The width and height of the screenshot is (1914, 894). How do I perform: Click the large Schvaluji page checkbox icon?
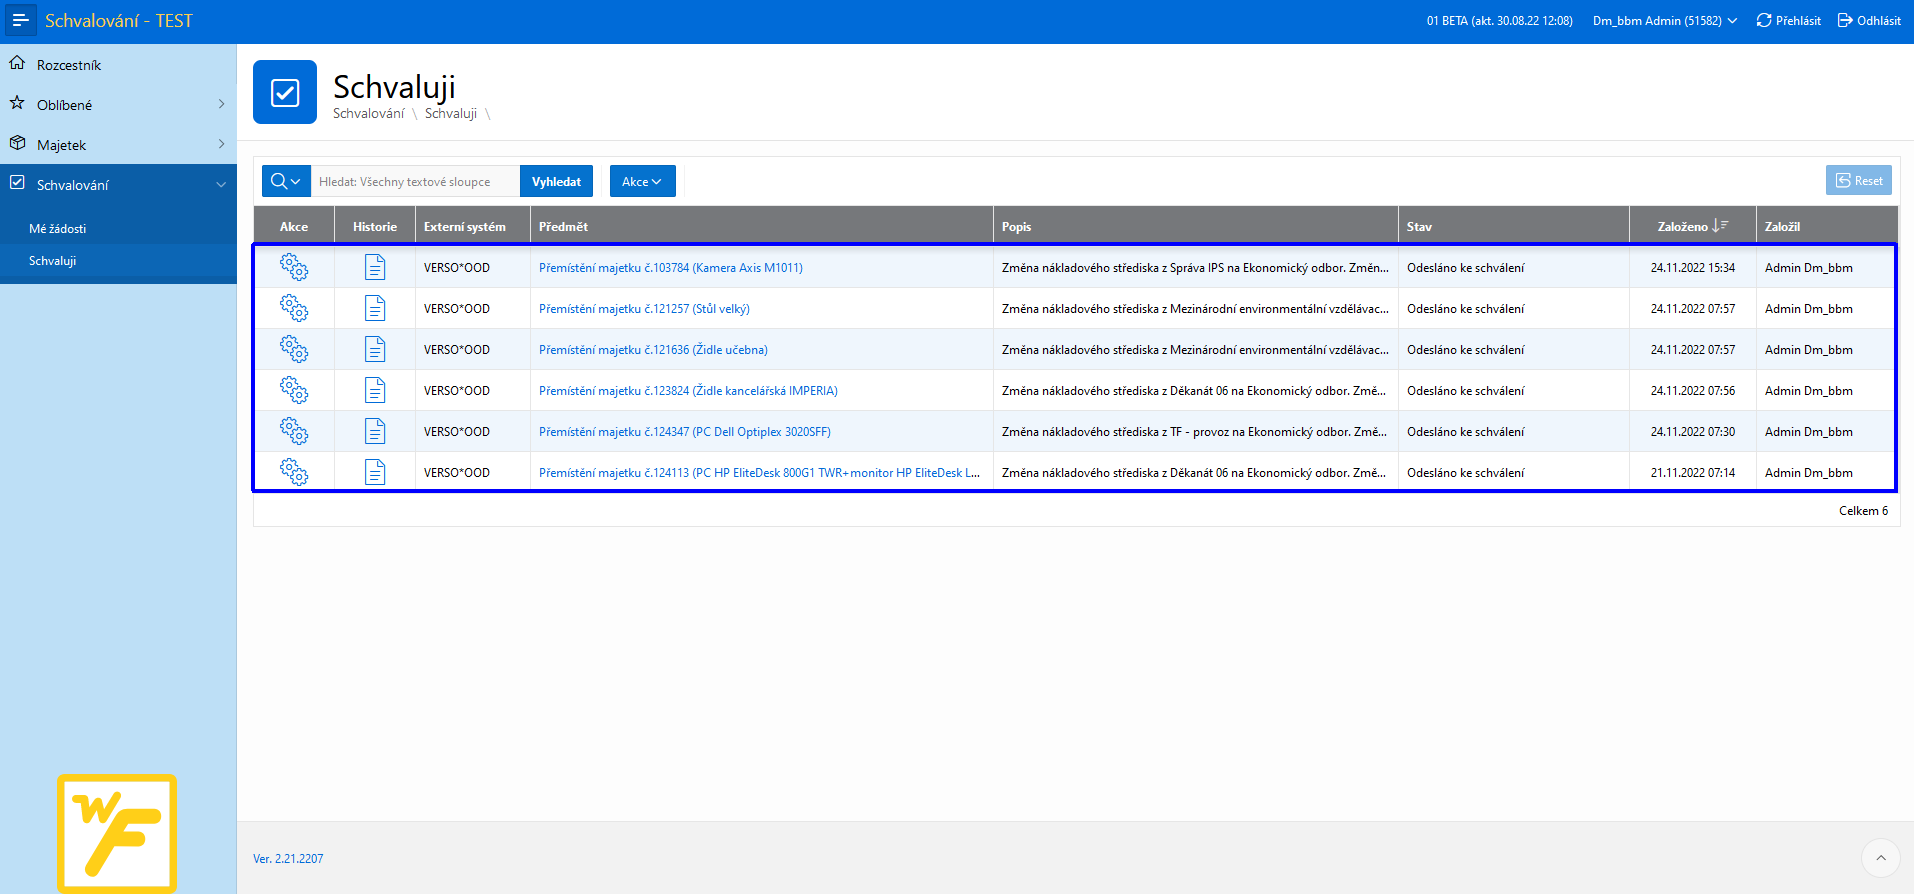(285, 92)
